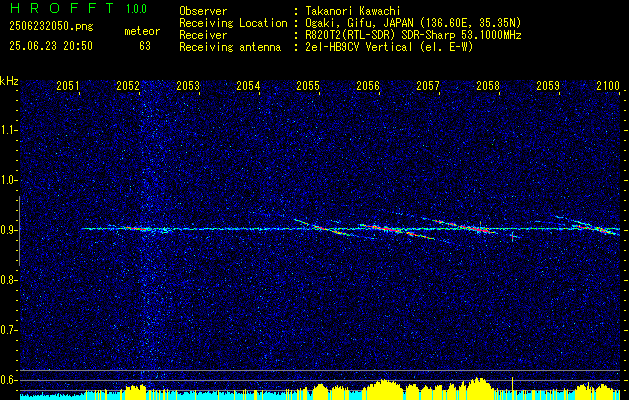Viewport: 629px width, 400px height.
Task: Select the file name 2506232050.png
Action: tap(51, 27)
